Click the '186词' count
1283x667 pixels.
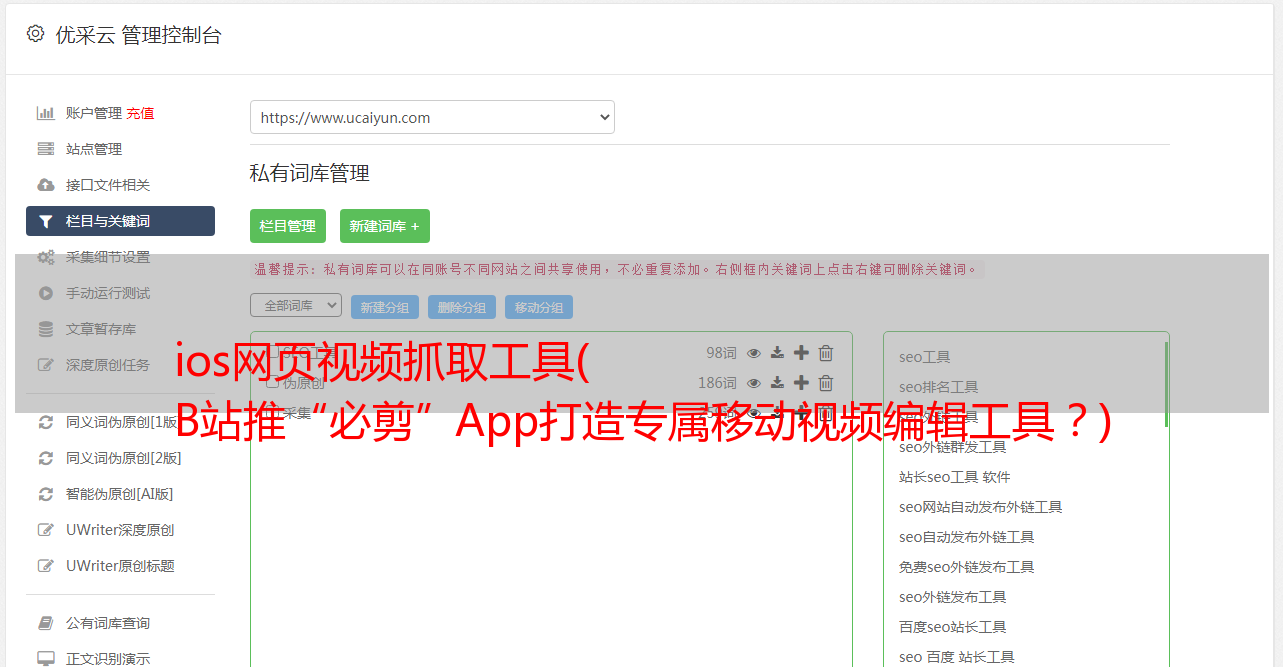point(717,383)
